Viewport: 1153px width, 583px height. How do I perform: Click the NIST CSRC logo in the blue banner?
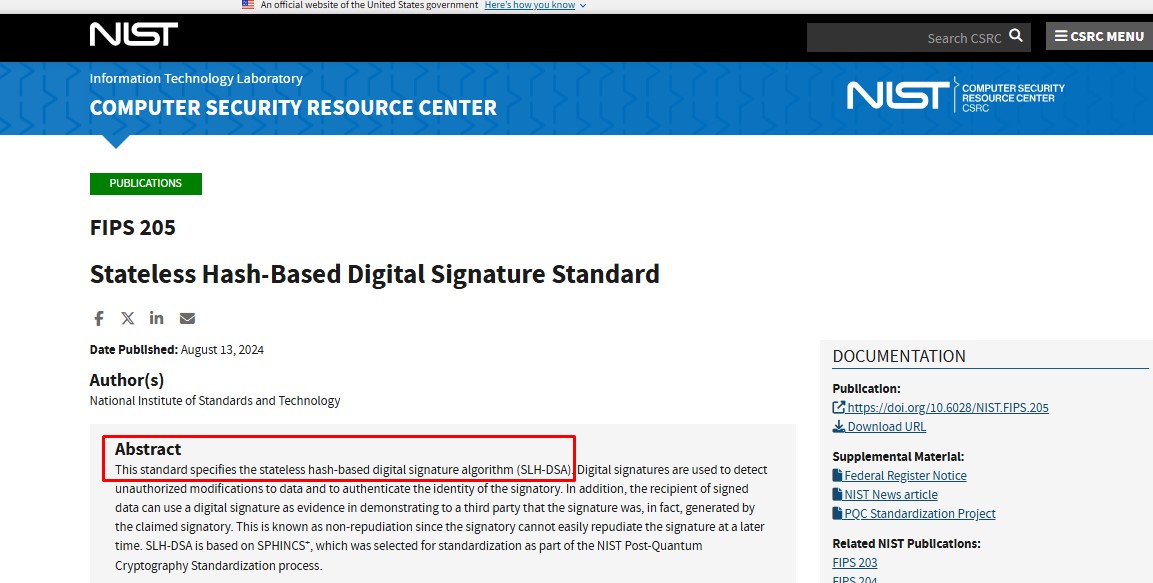(x=955, y=96)
